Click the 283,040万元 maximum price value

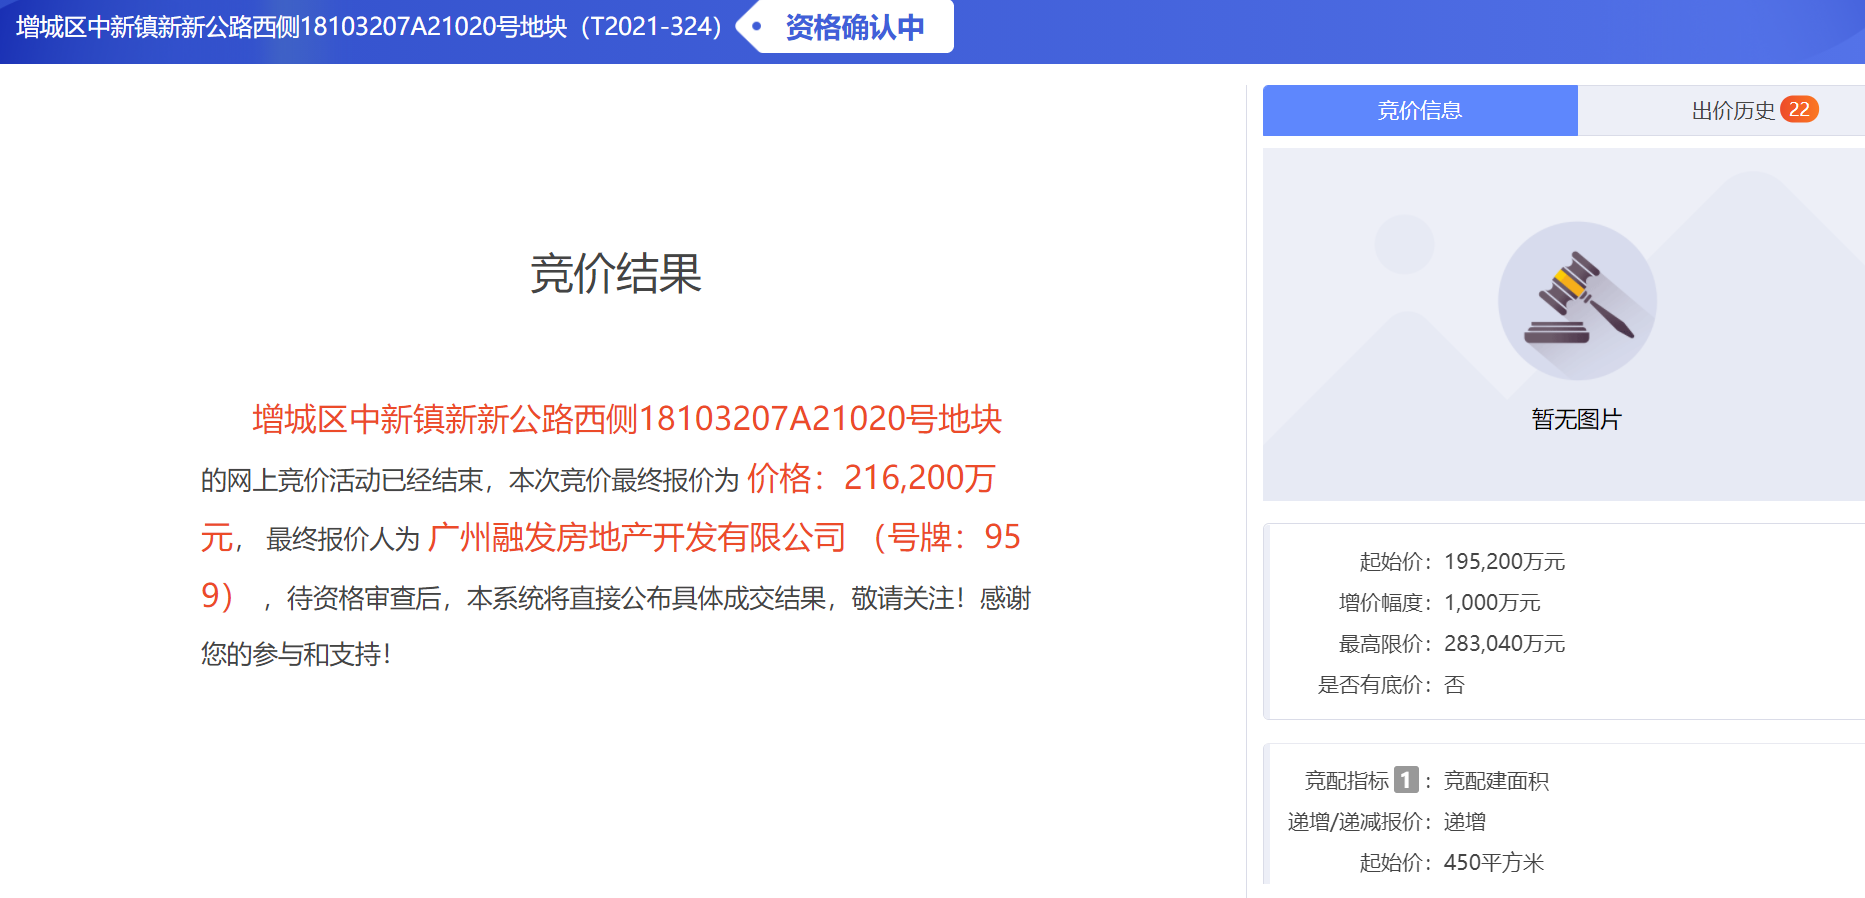tap(1504, 644)
